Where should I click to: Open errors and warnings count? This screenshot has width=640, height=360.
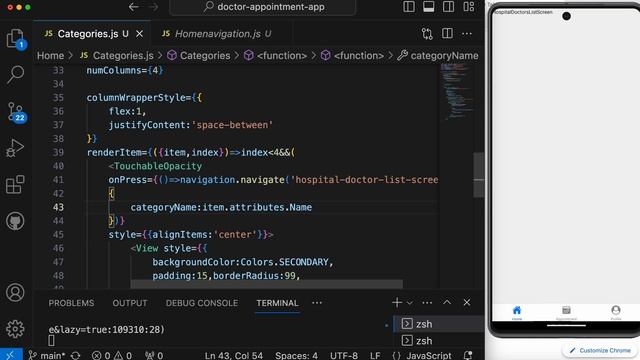coord(112,355)
